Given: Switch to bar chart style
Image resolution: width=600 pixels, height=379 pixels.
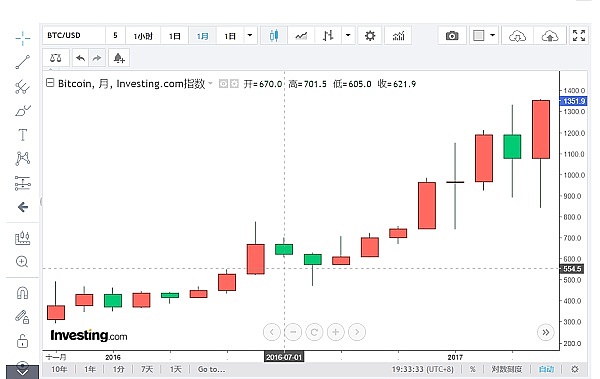Looking at the screenshot, I should pyautogui.click(x=328, y=36).
